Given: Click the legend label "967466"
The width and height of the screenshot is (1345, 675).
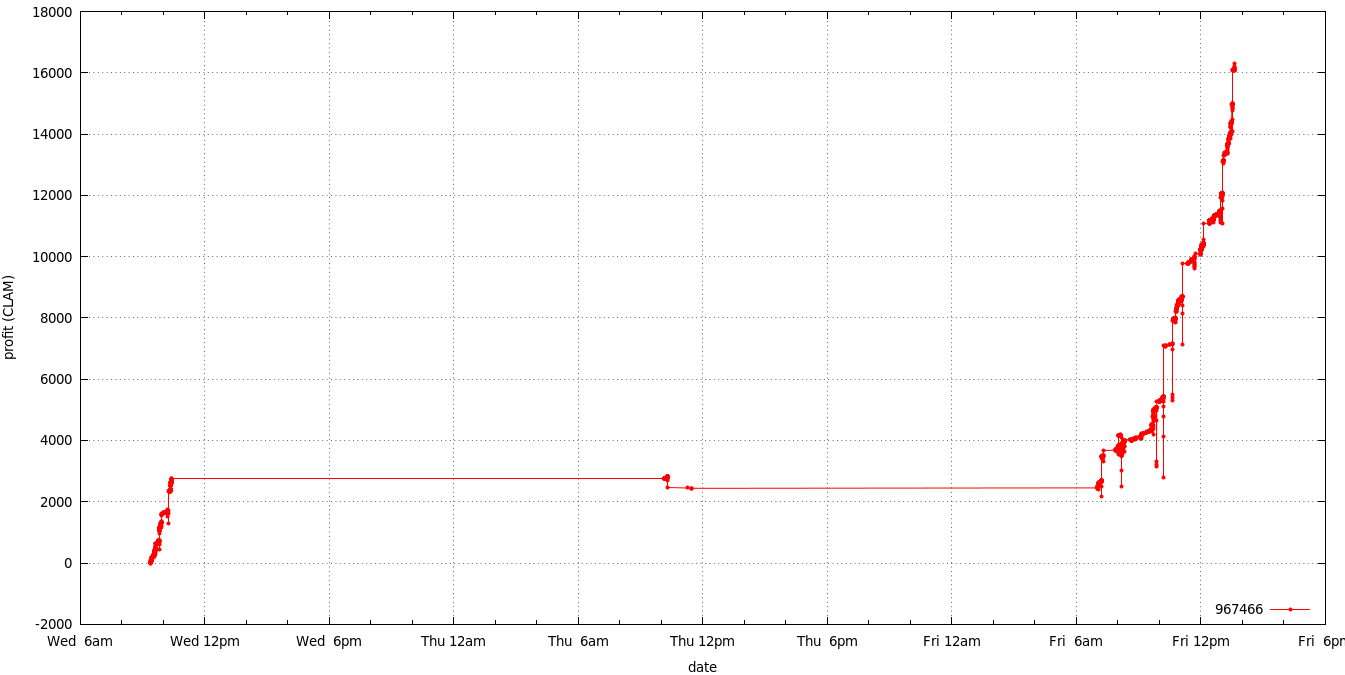Looking at the screenshot, I should (1239, 609).
